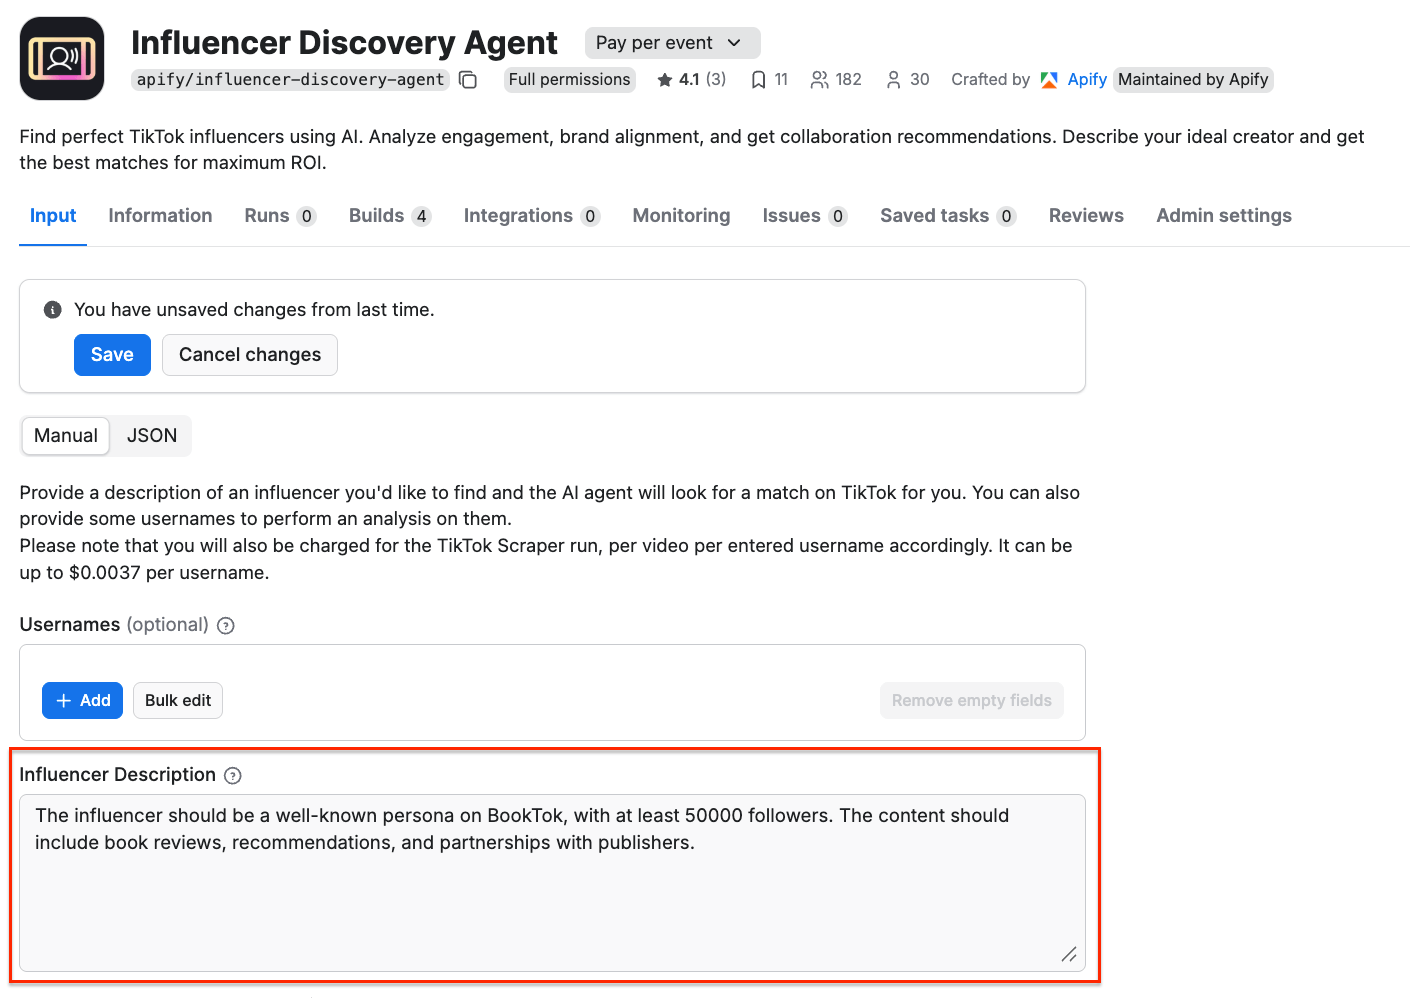Click the bookmark icon showing 11

coord(758,78)
